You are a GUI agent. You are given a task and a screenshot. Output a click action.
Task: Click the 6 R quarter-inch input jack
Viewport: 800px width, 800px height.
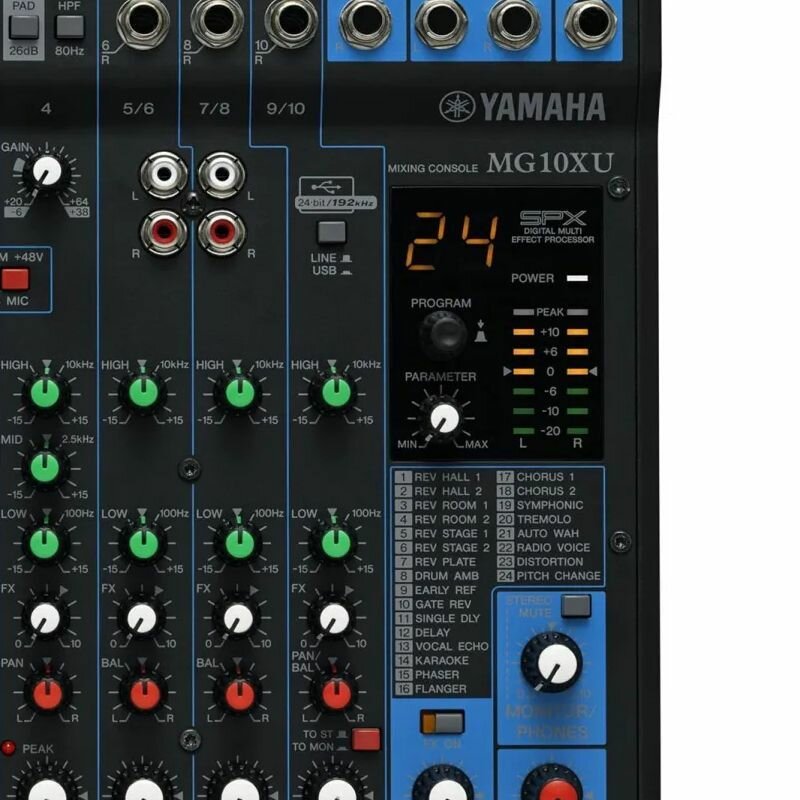pos(143,21)
